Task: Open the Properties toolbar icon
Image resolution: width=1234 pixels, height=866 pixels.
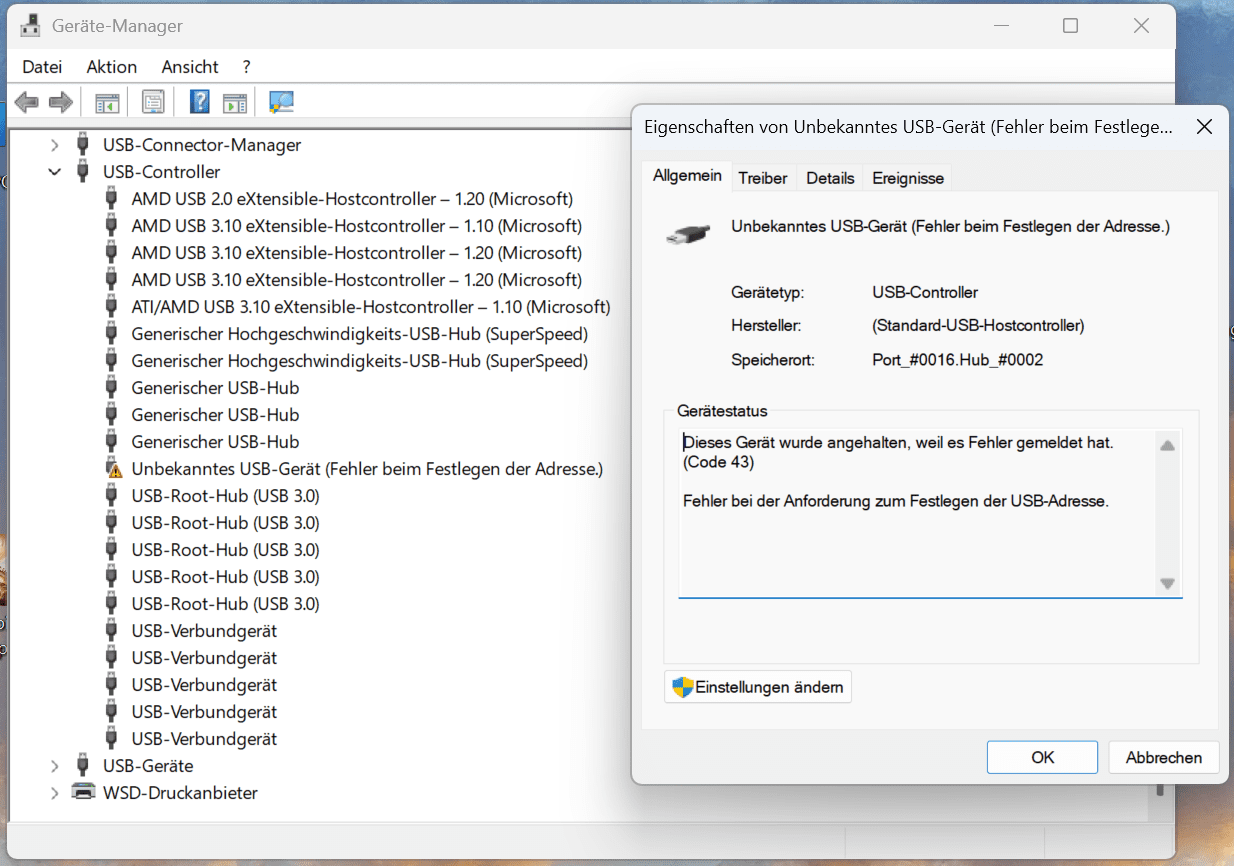Action: tap(153, 102)
